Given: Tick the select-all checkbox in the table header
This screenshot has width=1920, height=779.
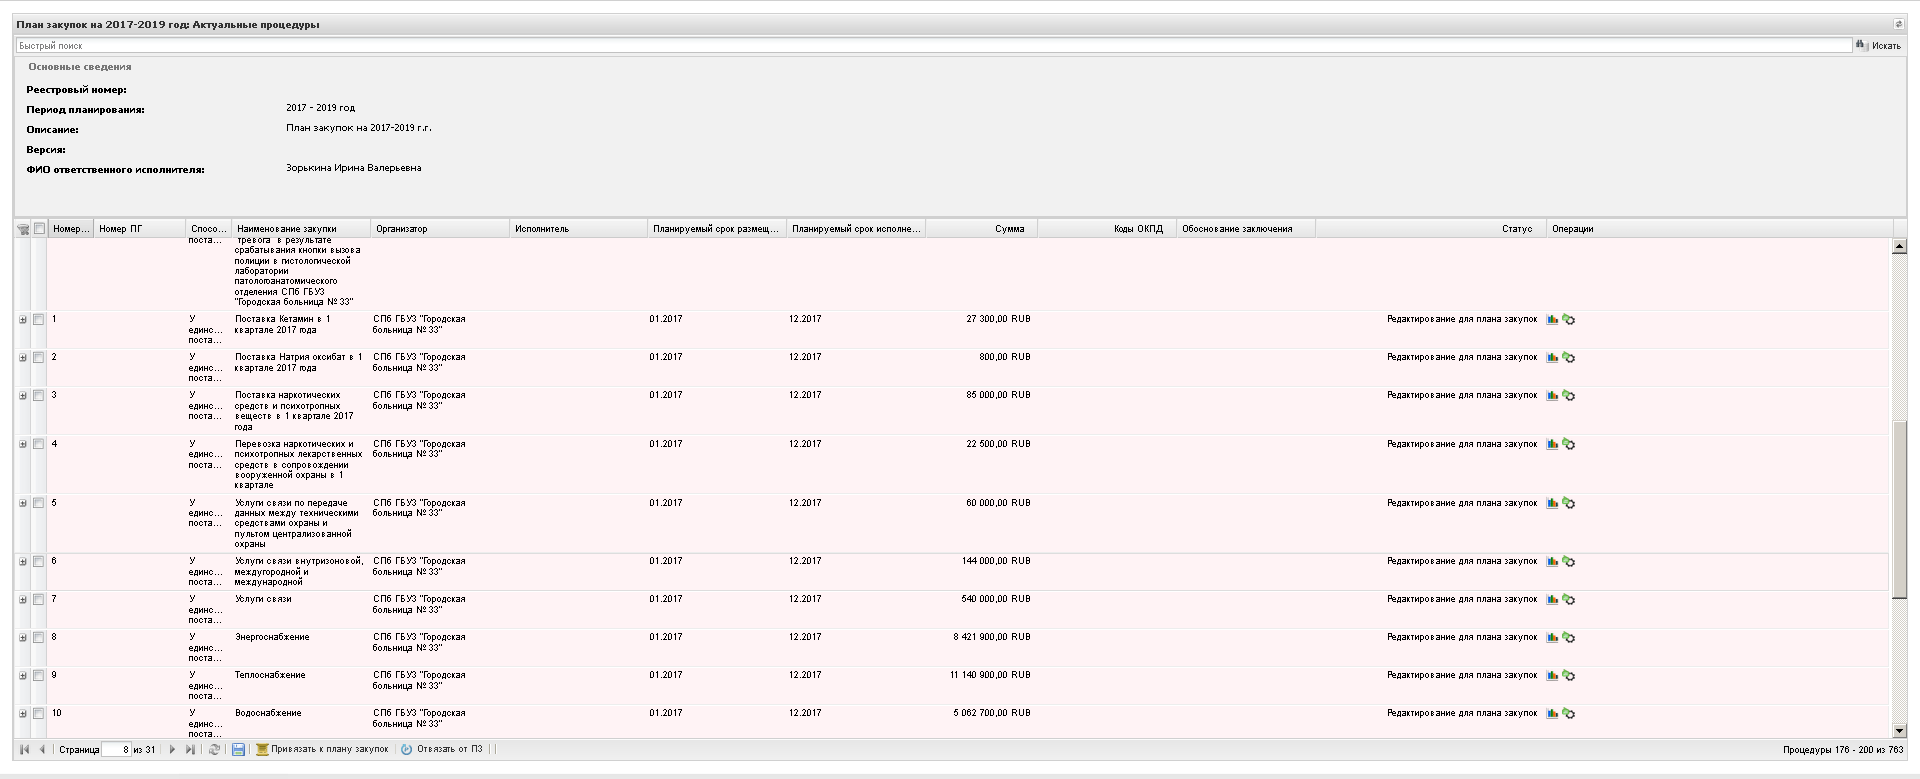Looking at the screenshot, I should [x=39, y=229].
